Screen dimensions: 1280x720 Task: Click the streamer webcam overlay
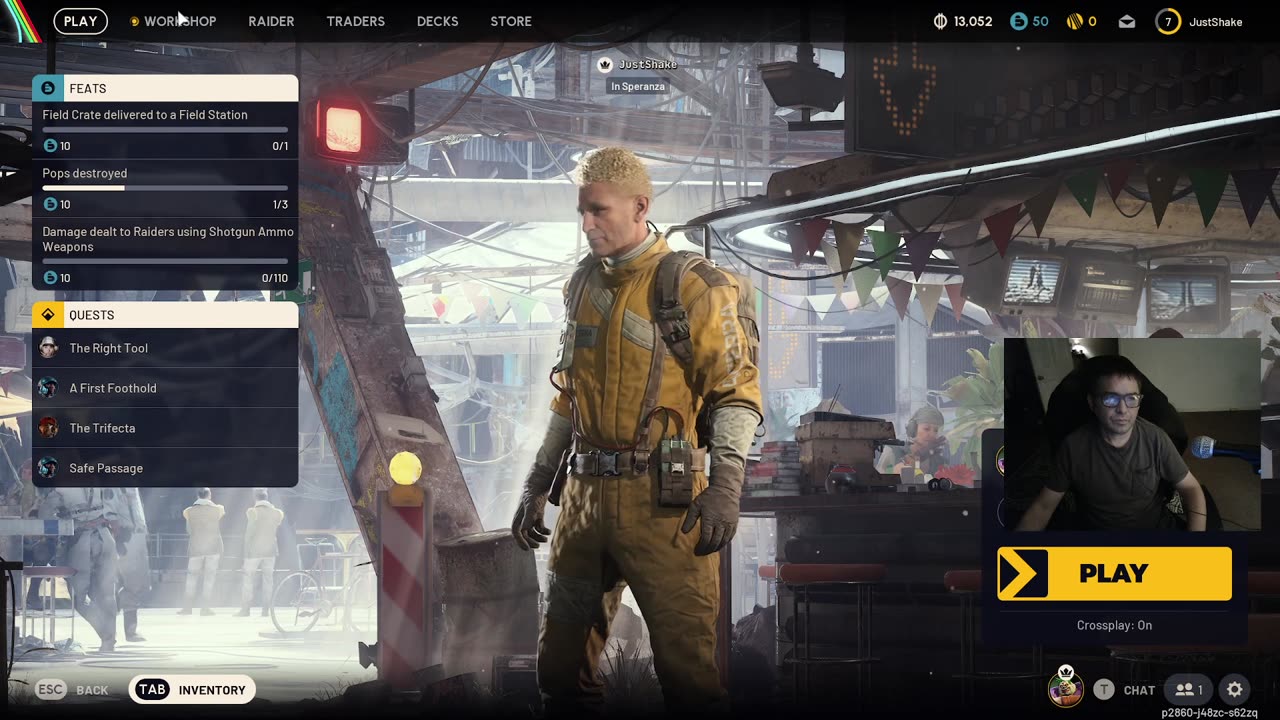[x=1132, y=435]
